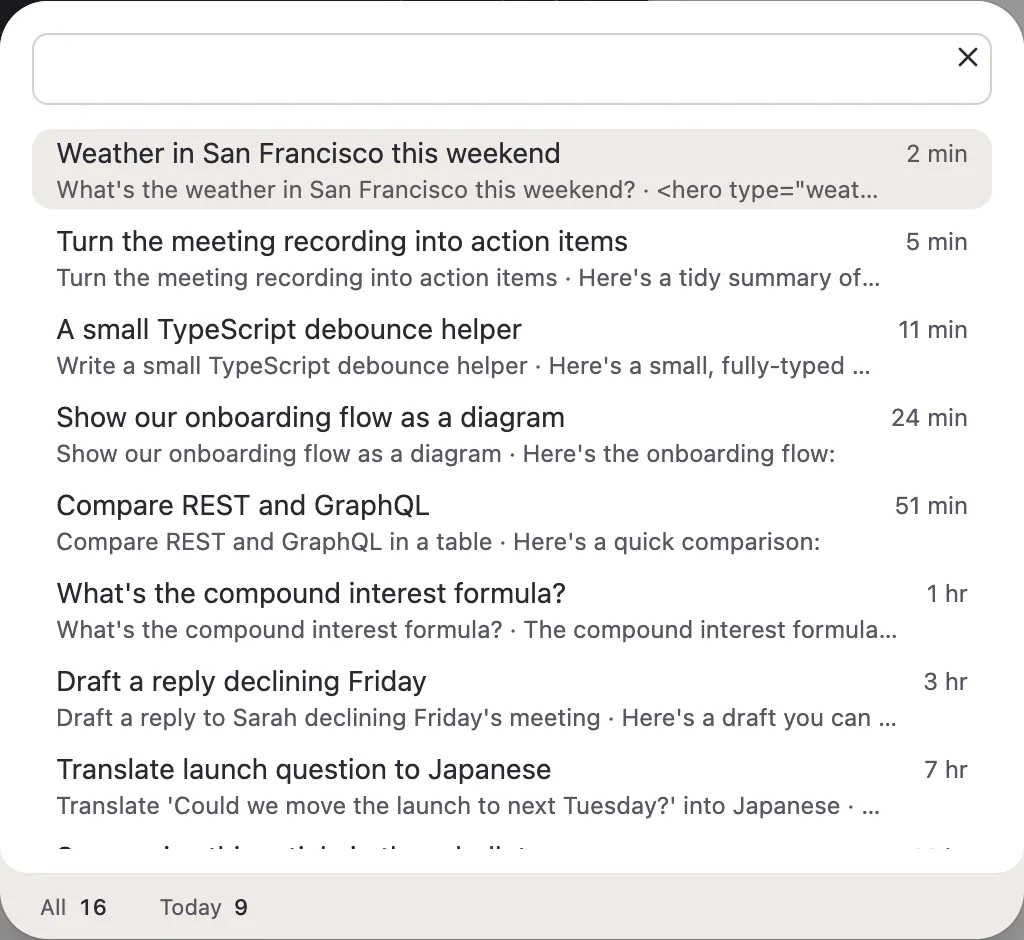Screen dimensions: 1024x940
Task: Click the '1 hr' timestamp
Action: pos(947,594)
